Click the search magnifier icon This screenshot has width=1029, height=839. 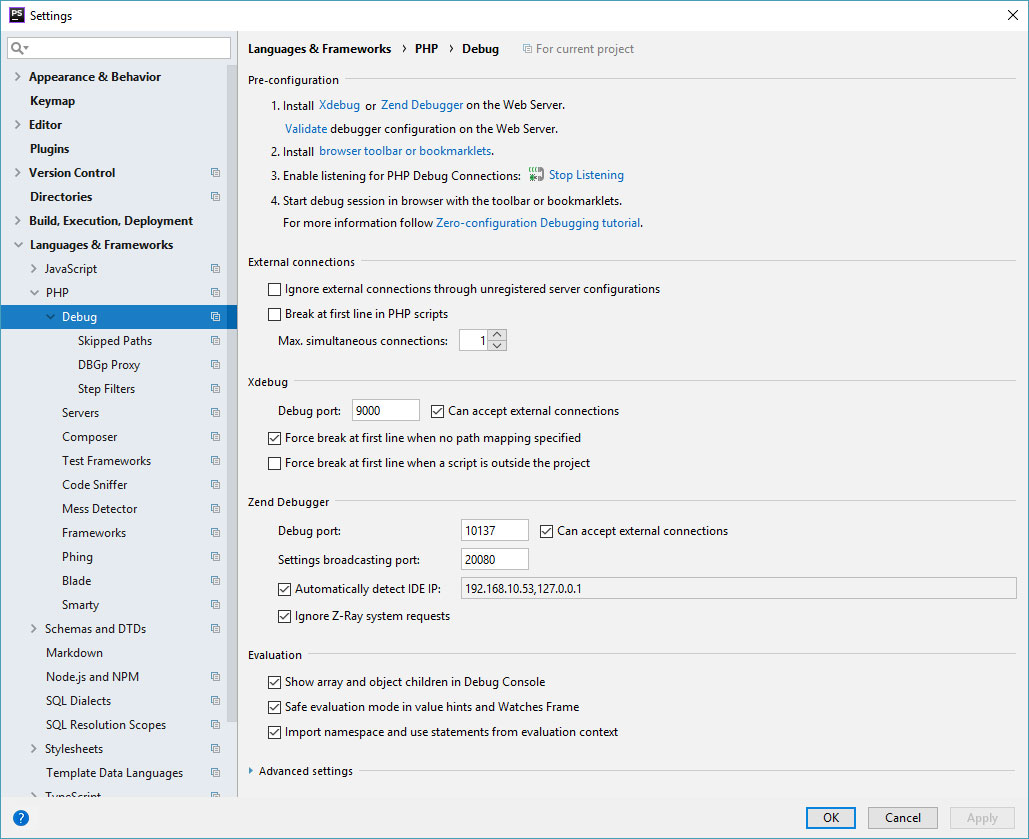(18, 48)
